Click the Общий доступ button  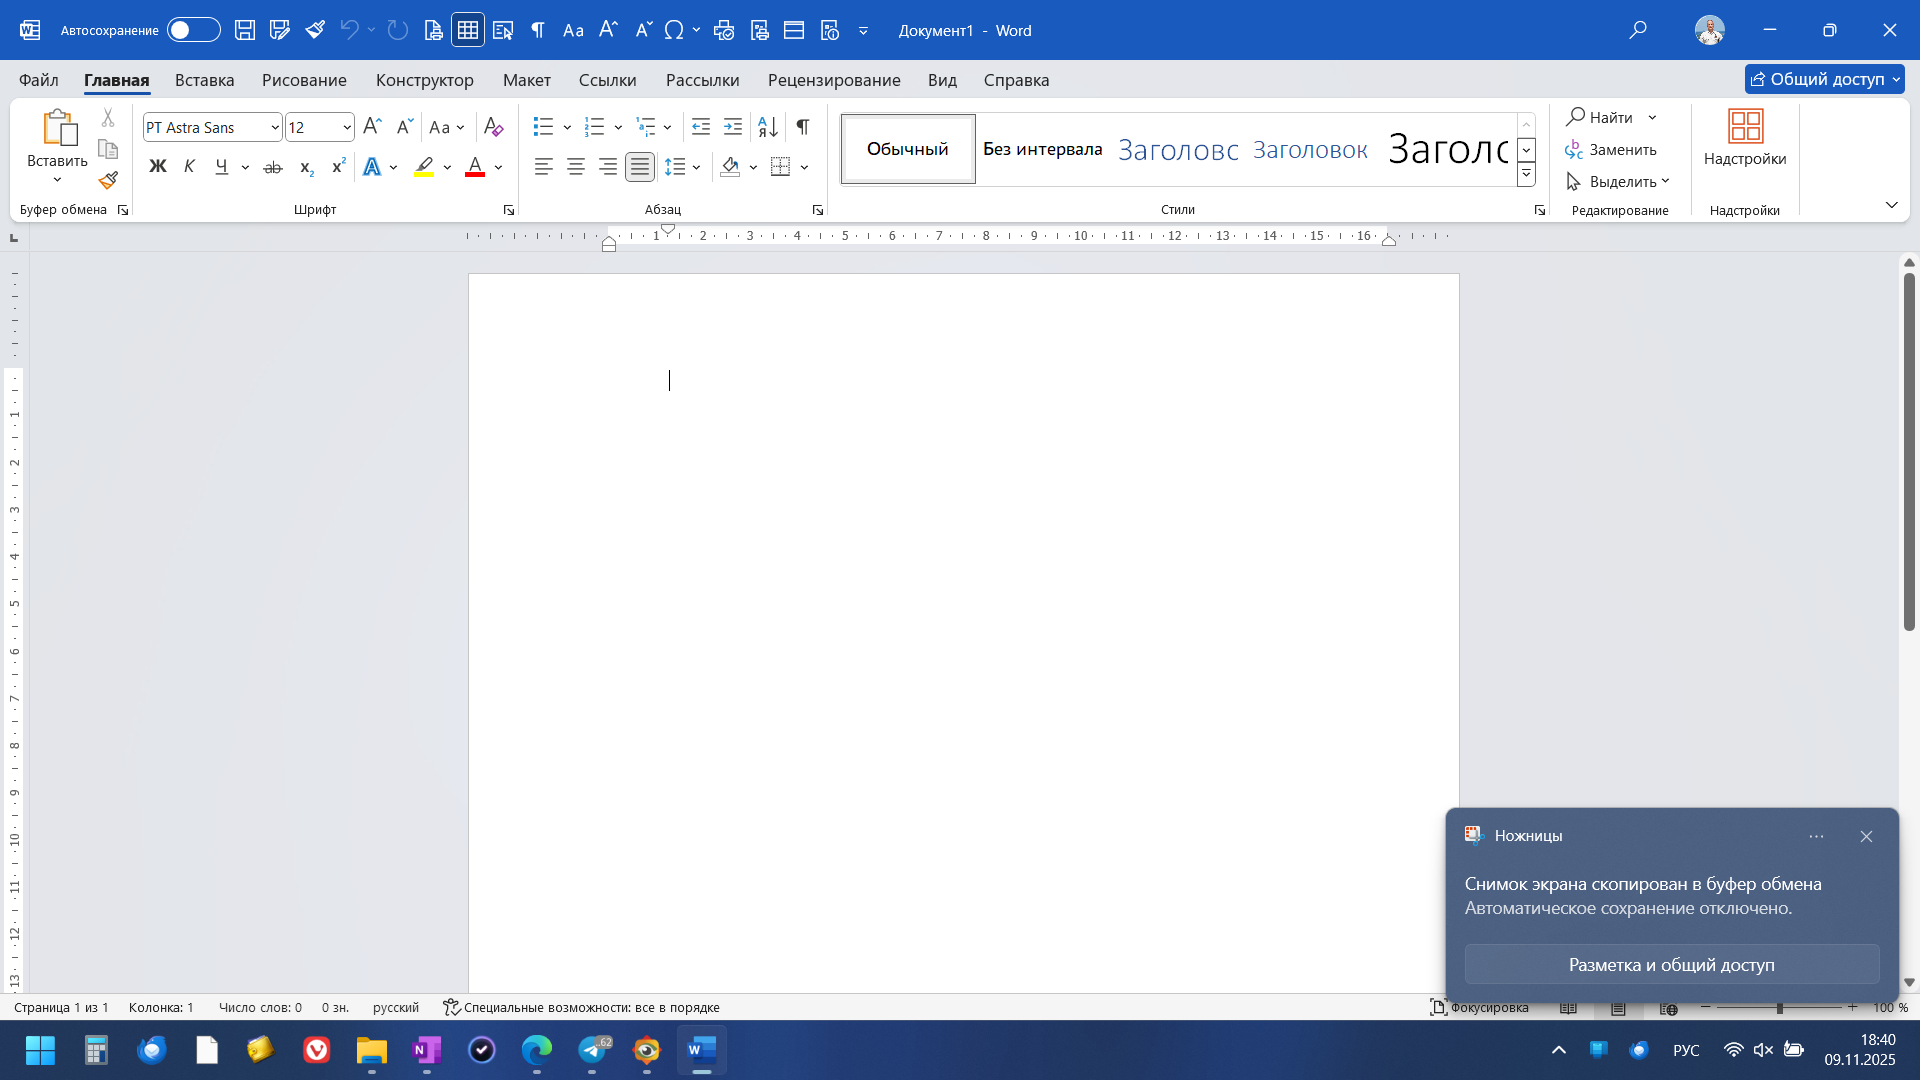[x=1816, y=79]
